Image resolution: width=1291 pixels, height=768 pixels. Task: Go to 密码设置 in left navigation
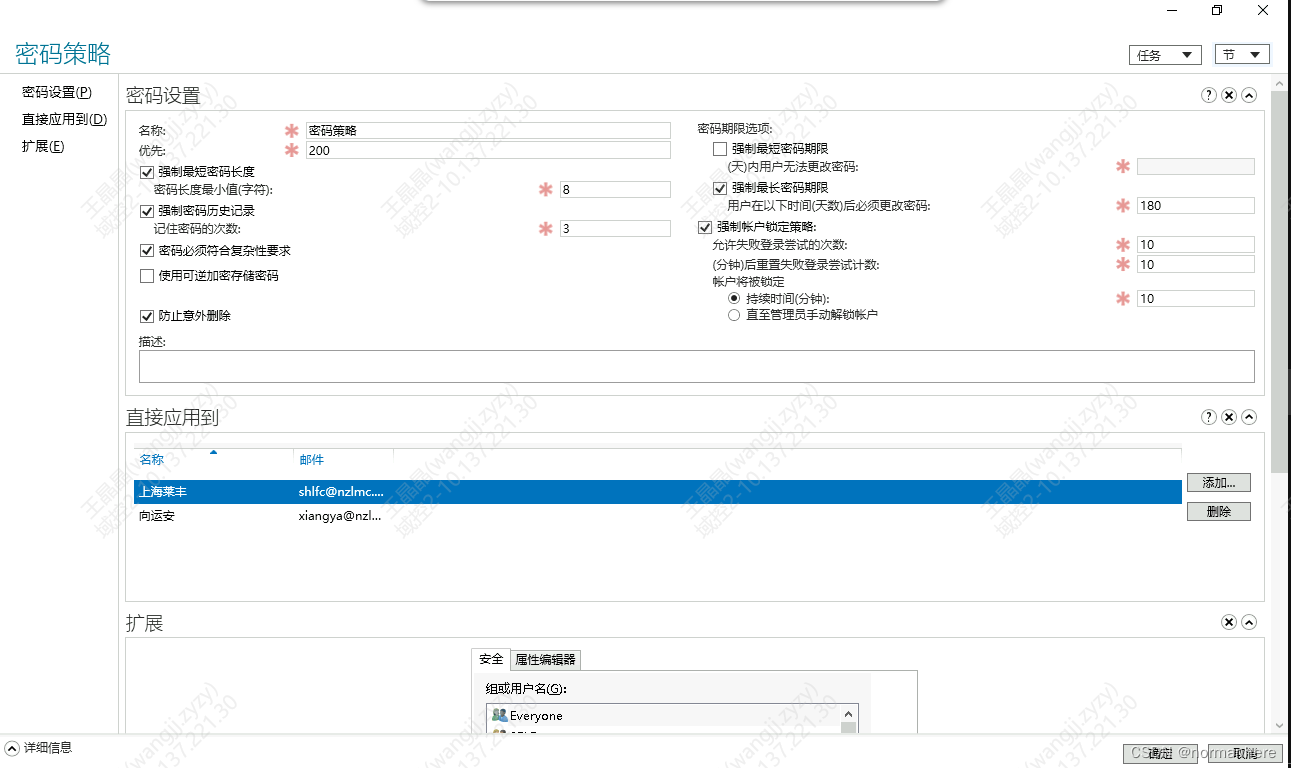pyautogui.click(x=57, y=92)
